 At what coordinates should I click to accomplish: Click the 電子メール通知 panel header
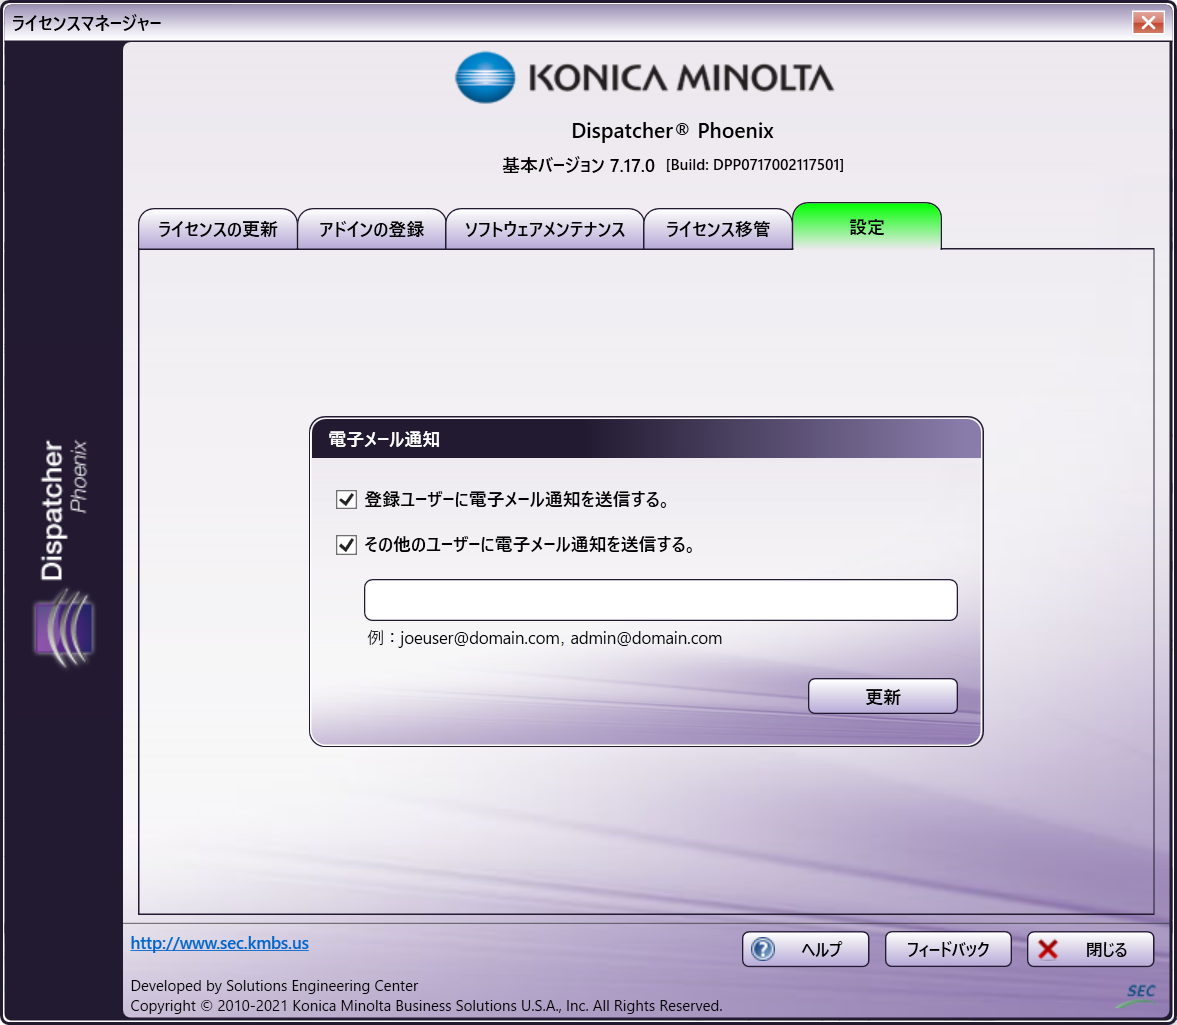pos(646,439)
